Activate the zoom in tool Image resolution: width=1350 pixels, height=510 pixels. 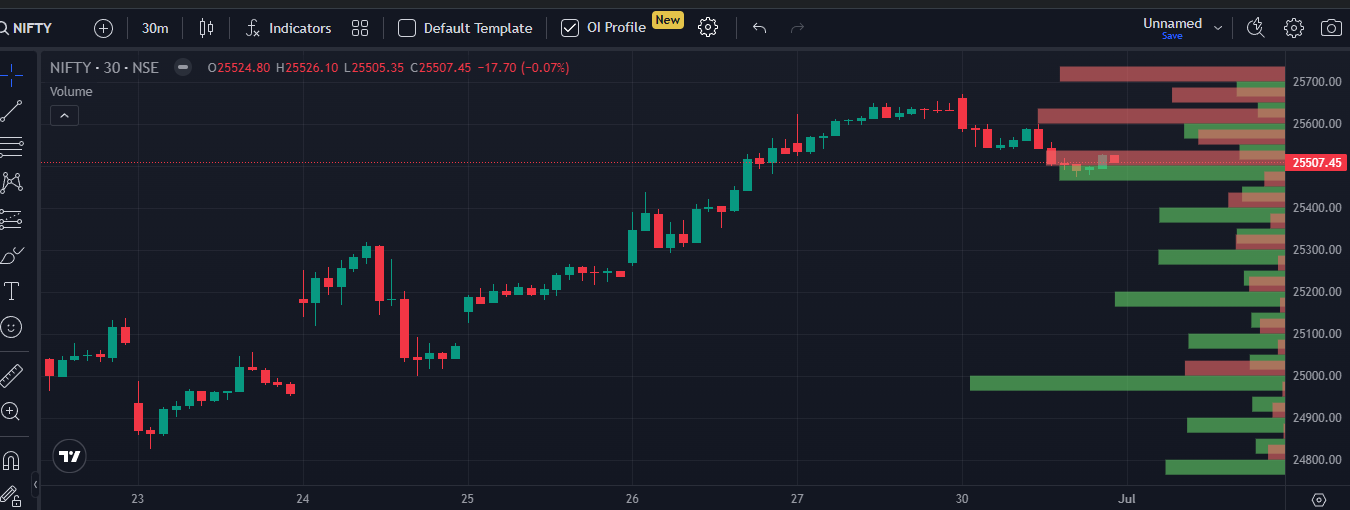12,411
